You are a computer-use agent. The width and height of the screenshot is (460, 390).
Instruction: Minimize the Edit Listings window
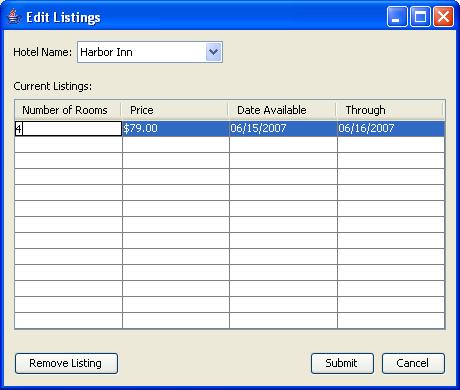[x=397, y=16]
